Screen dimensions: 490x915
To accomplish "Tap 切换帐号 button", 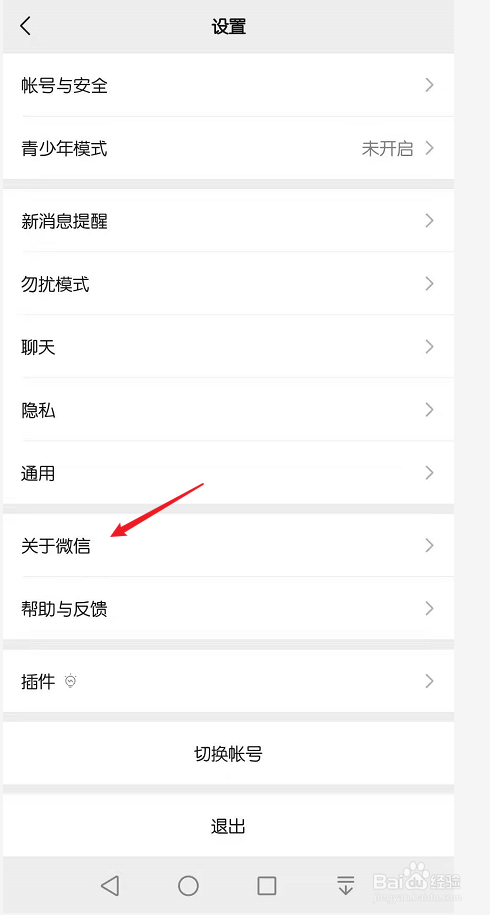I will pos(229,754).
